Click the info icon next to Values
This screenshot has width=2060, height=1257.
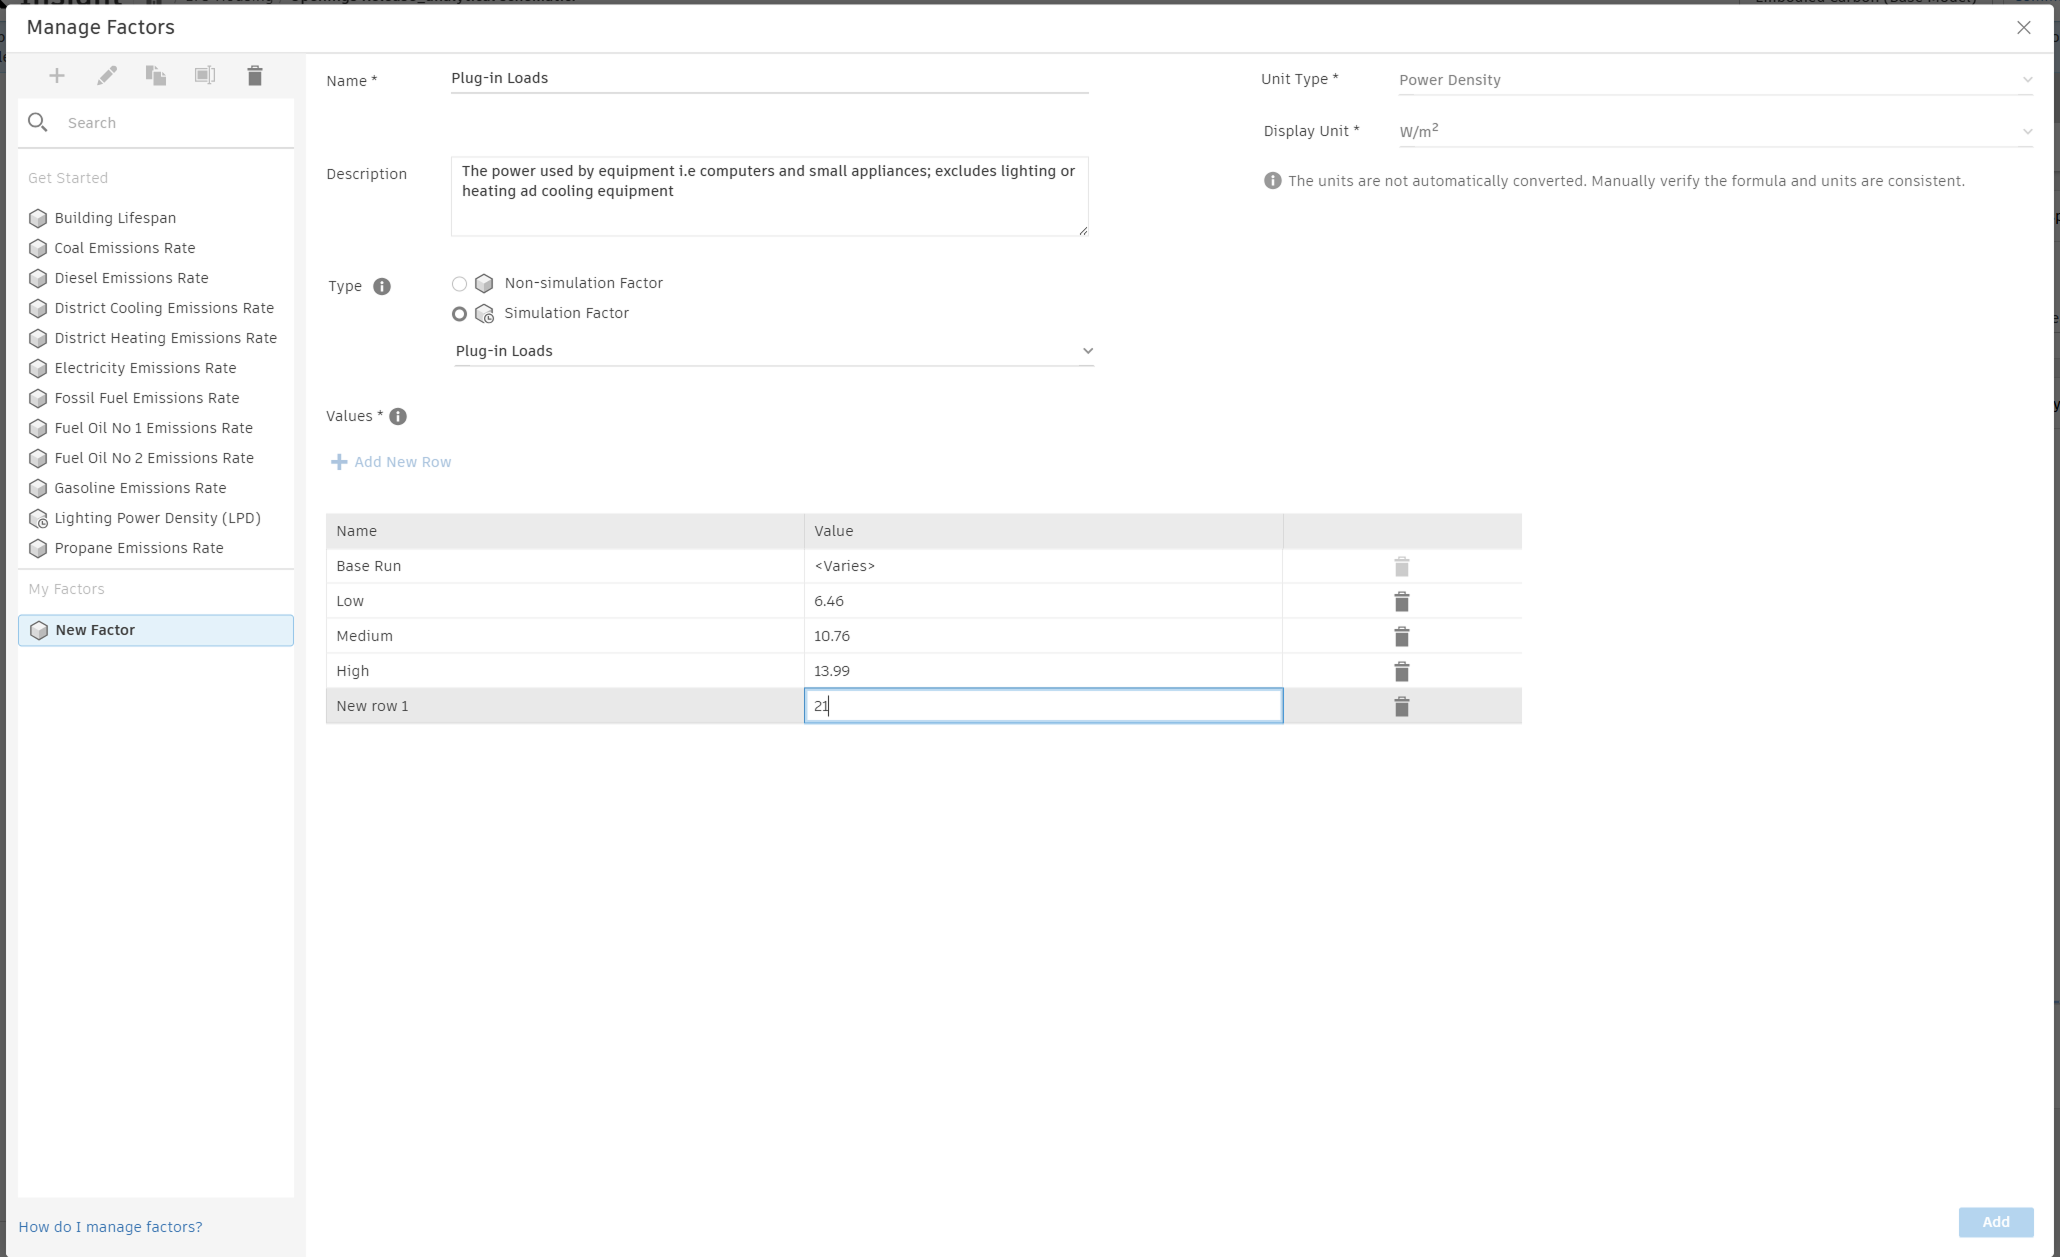(397, 417)
